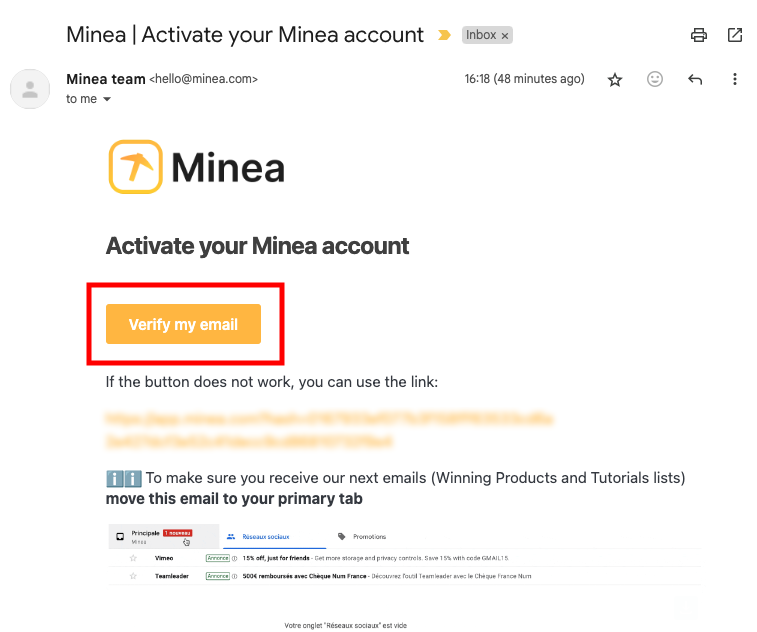Screen dimensions: 757x632
Task: Expand the "to me" recipient details
Action: pos(107,100)
